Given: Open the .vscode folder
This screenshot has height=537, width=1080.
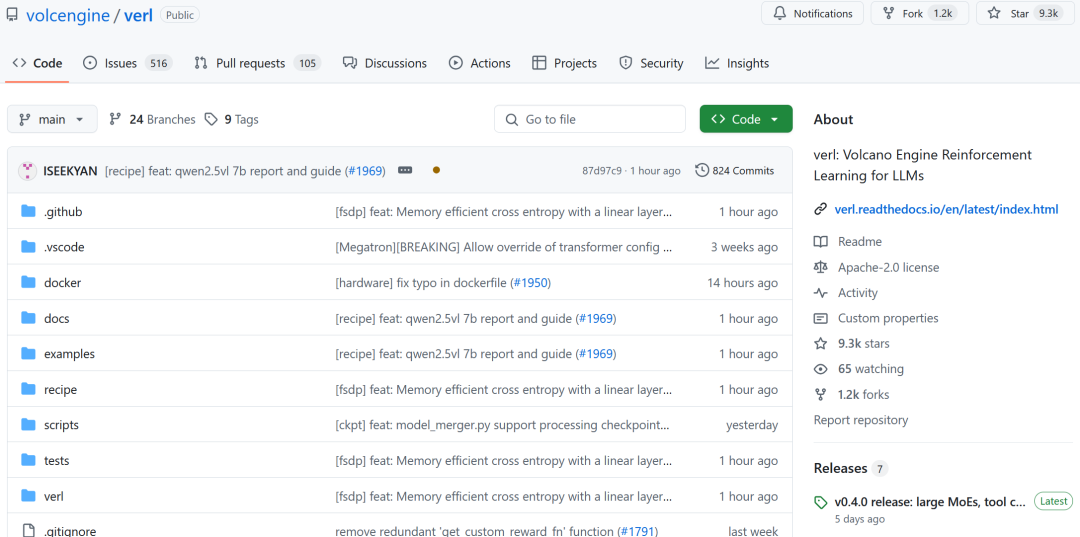Looking at the screenshot, I should click(x=64, y=247).
